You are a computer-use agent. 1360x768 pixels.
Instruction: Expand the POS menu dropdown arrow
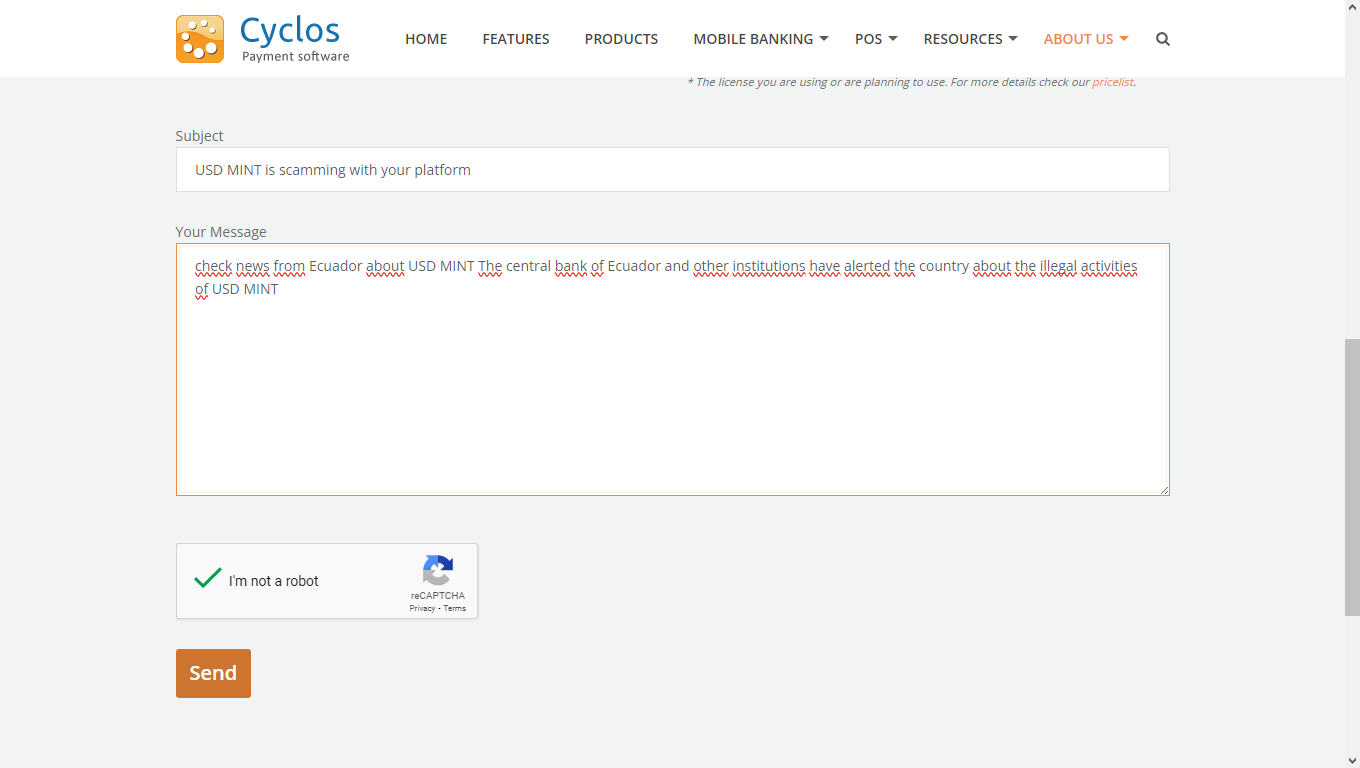pos(893,39)
